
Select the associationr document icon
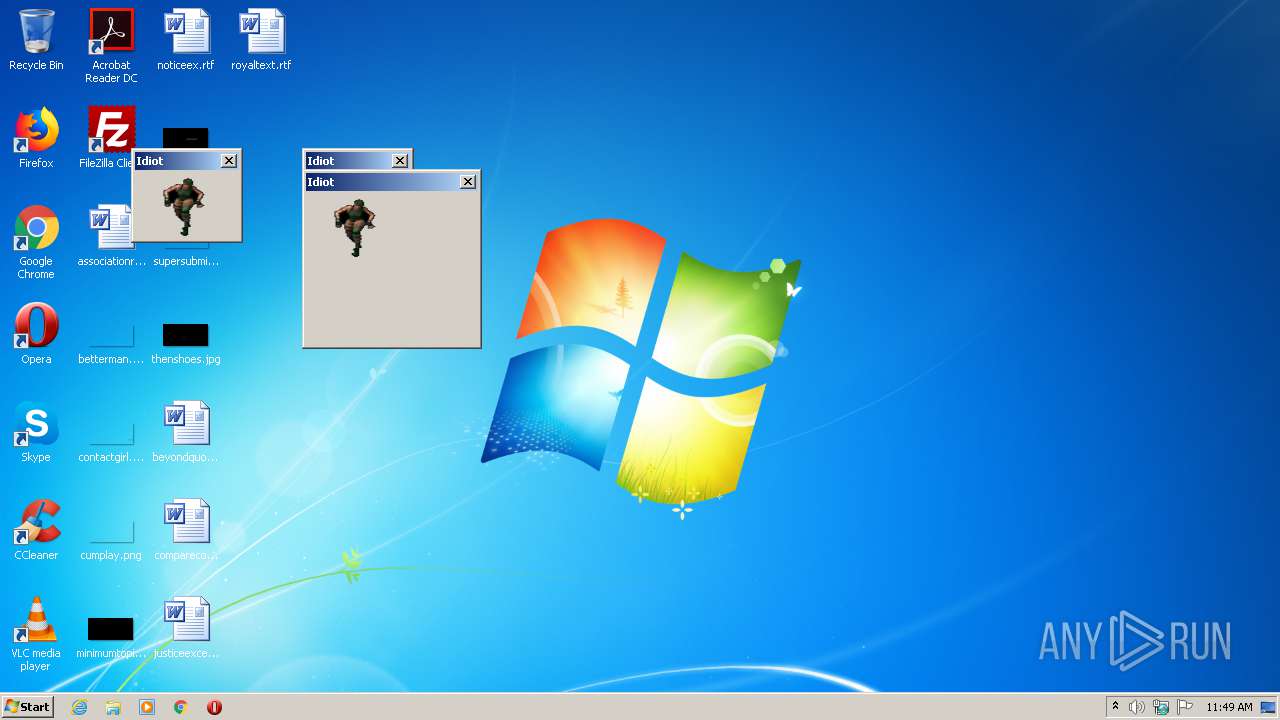tap(110, 236)
